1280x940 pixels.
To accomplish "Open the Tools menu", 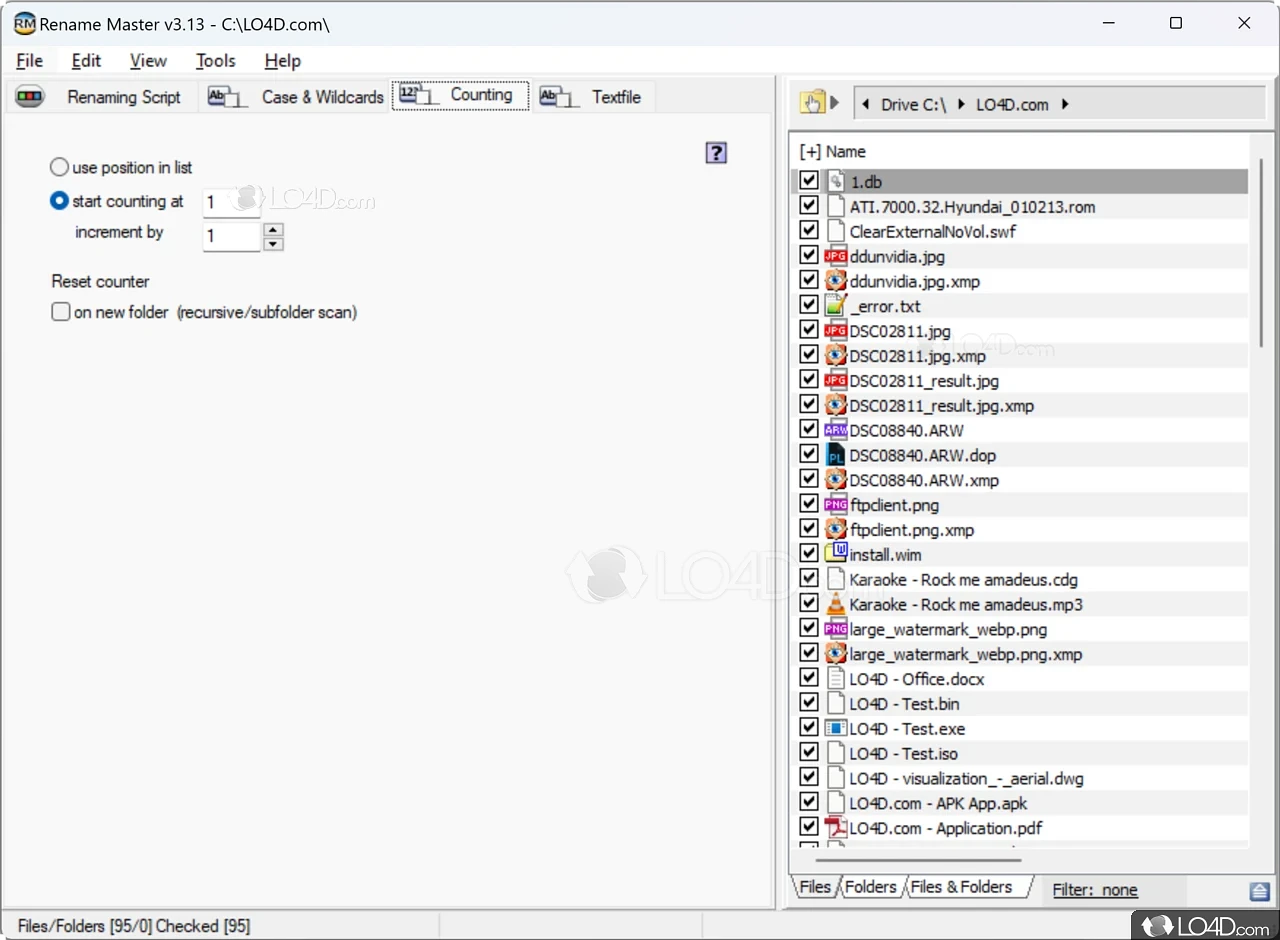I will point(215,61).
